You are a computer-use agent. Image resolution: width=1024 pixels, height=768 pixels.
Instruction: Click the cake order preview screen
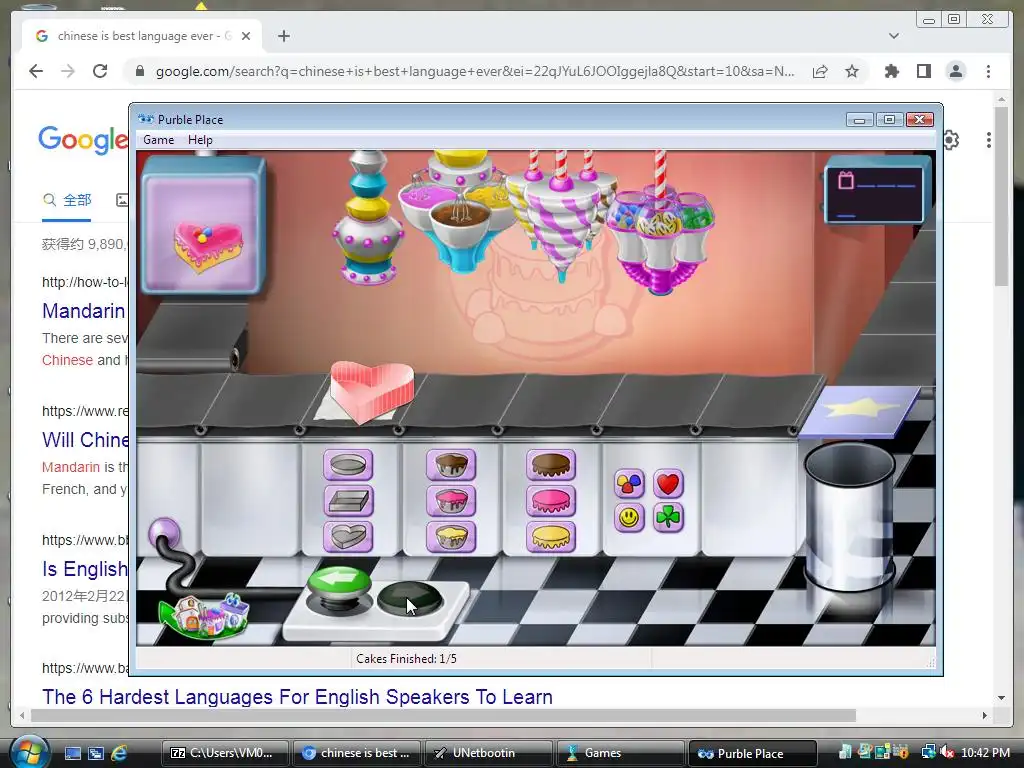[x=203, y=224]
